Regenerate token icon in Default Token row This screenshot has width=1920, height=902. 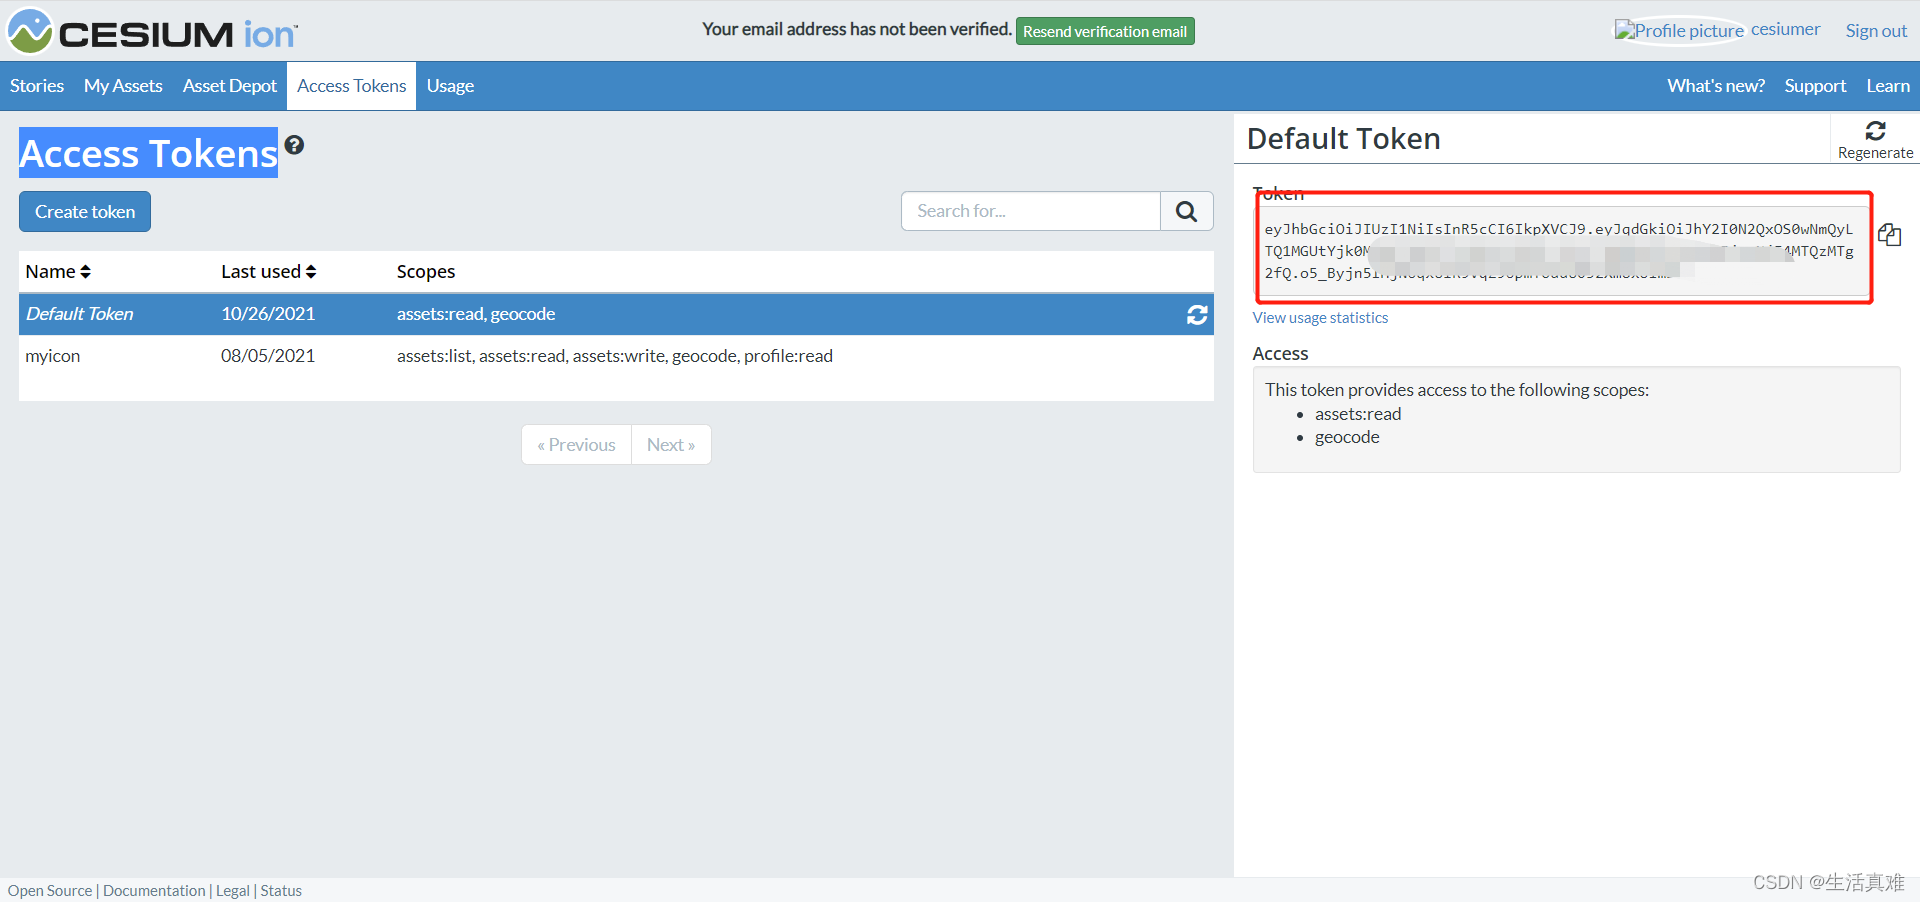(1197, 315)
